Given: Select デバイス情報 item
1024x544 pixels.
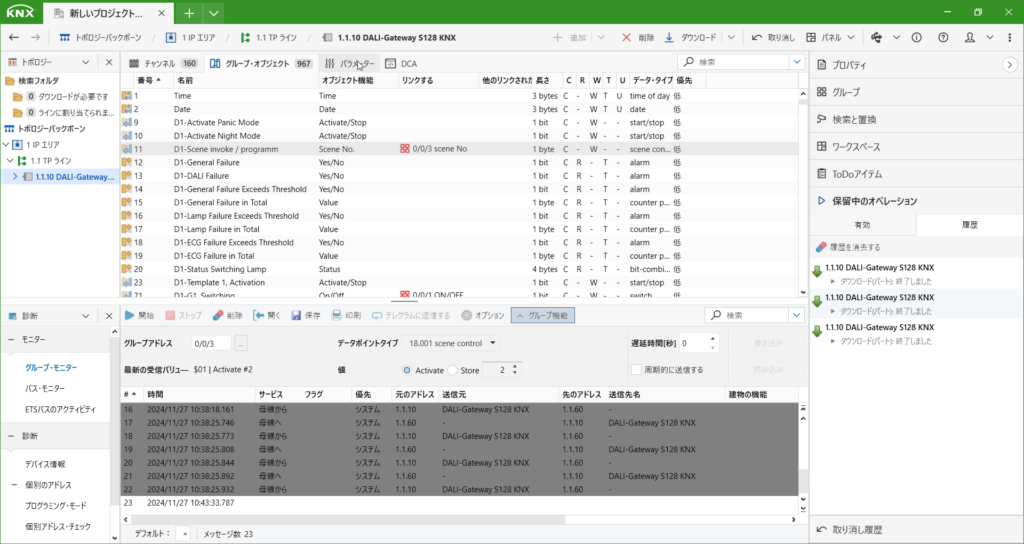Looking at the screenshot, I should 45,464.
